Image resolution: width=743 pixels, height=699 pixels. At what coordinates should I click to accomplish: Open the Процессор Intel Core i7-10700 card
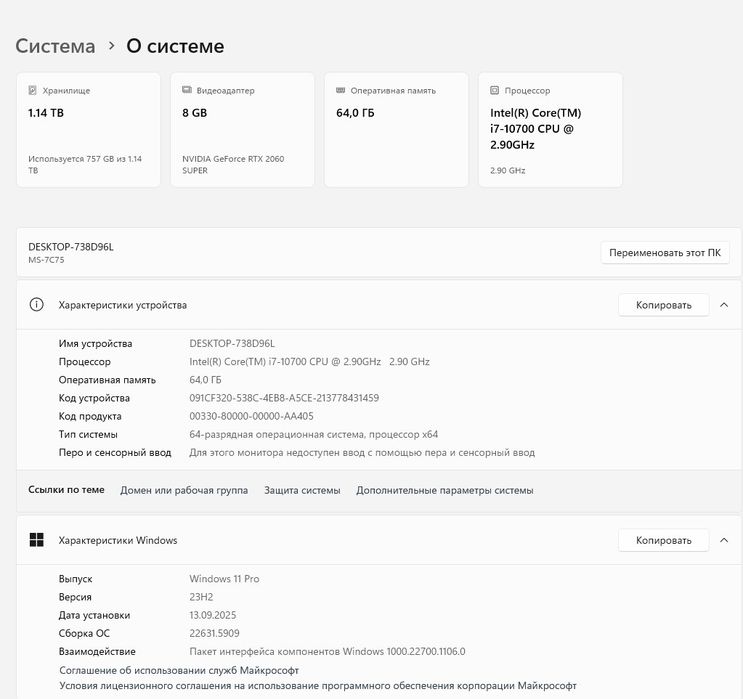point(550,130)
